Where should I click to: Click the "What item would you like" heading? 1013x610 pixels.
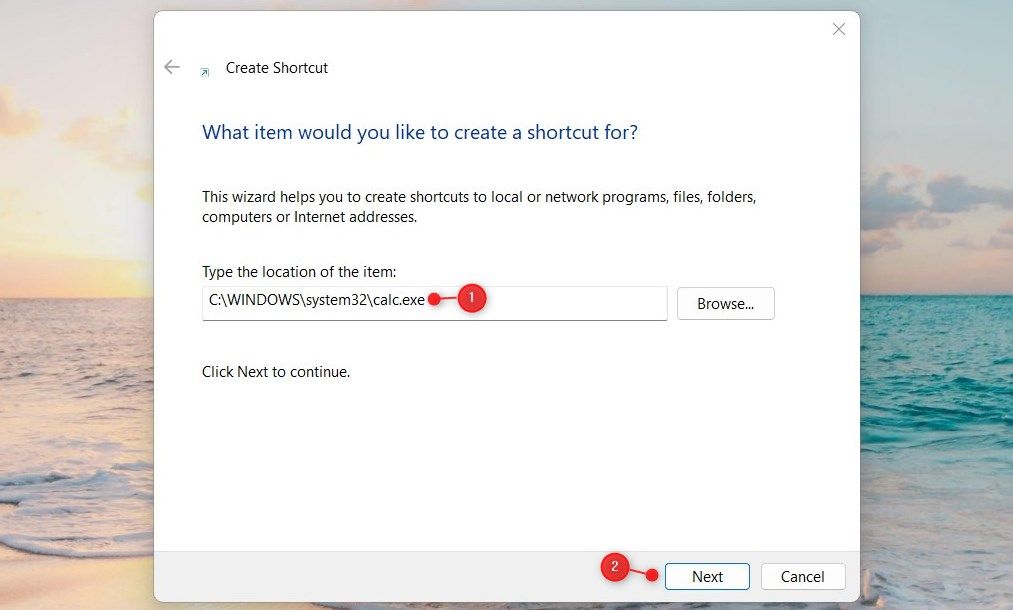tap(420, 132)
